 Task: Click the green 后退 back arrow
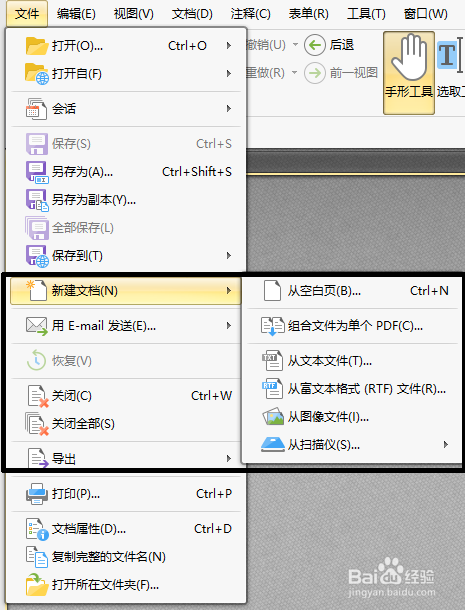(x=315, y=45)
